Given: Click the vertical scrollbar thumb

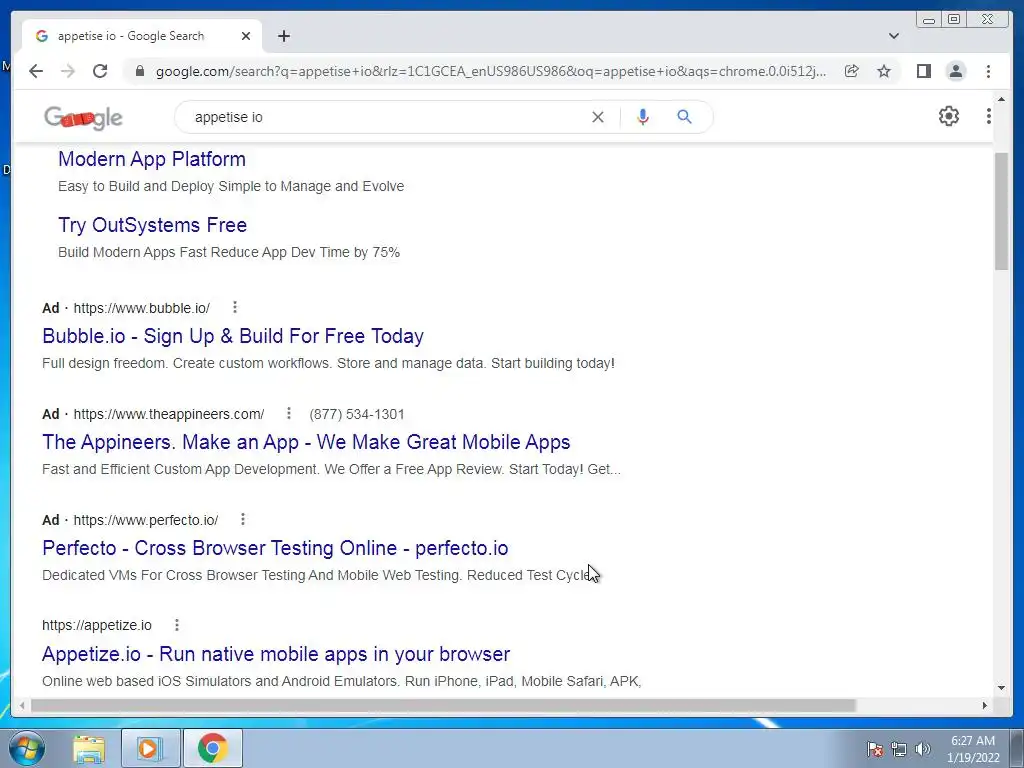Looking at the screenshot, I should tap(1001, 211).
